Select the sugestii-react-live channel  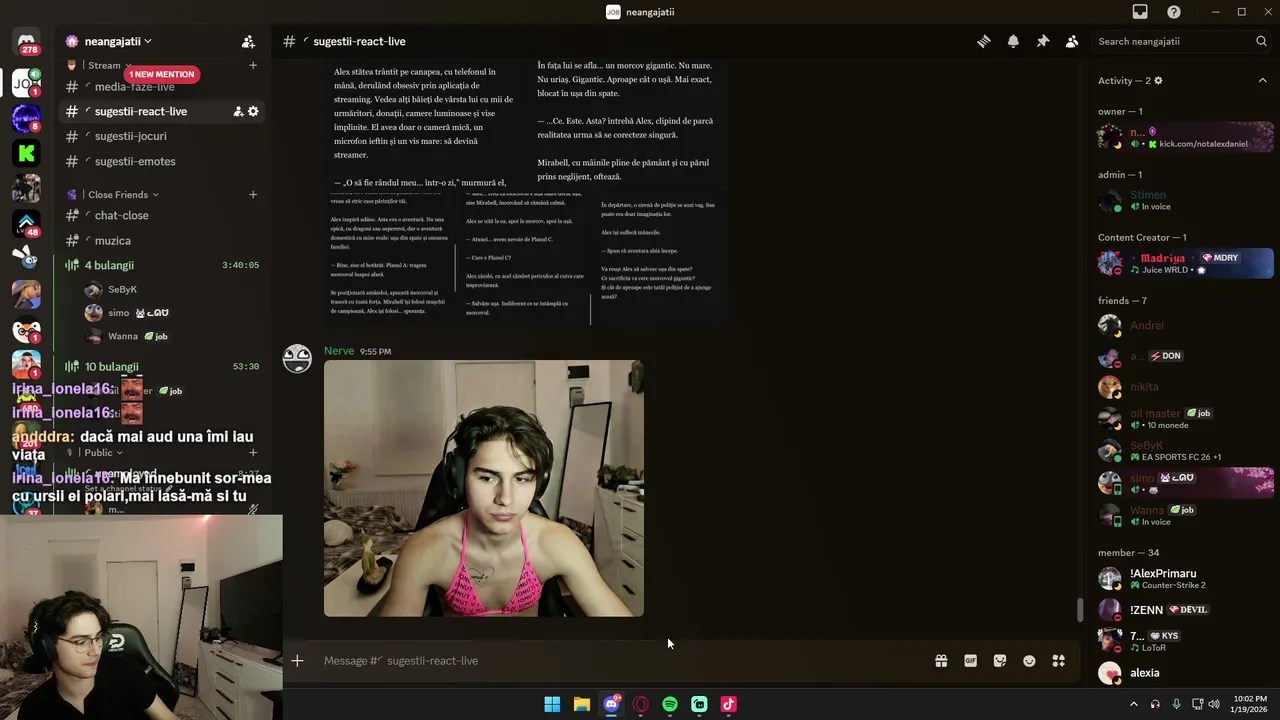[162, 111]
